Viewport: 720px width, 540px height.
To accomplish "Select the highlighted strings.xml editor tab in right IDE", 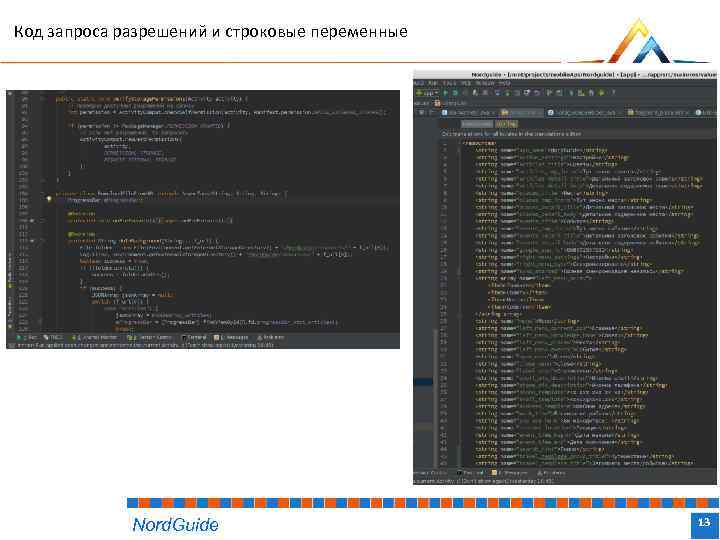I will [521, 113].
